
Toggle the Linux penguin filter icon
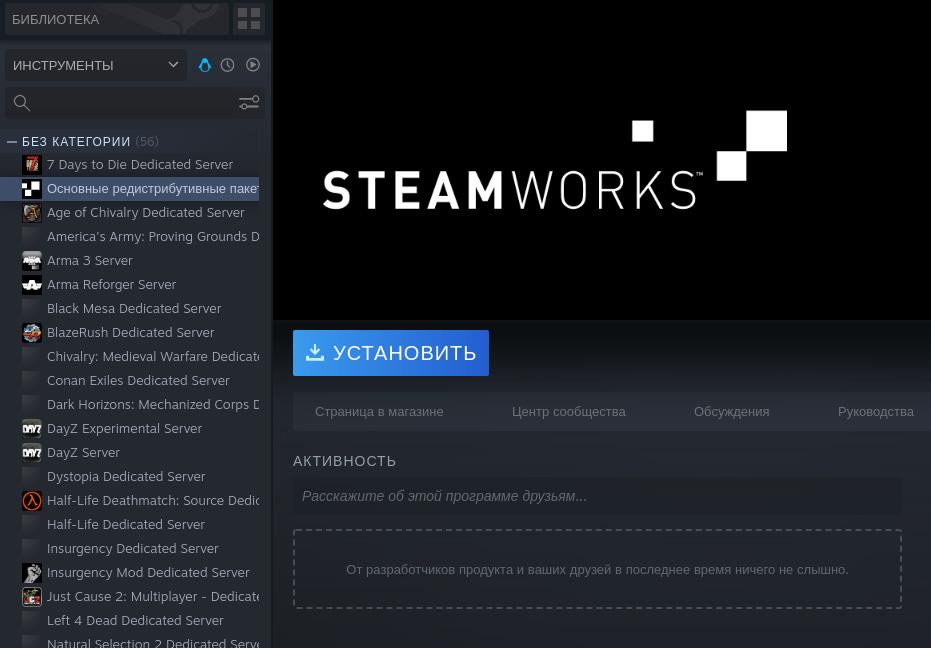(x=205, y=65)
